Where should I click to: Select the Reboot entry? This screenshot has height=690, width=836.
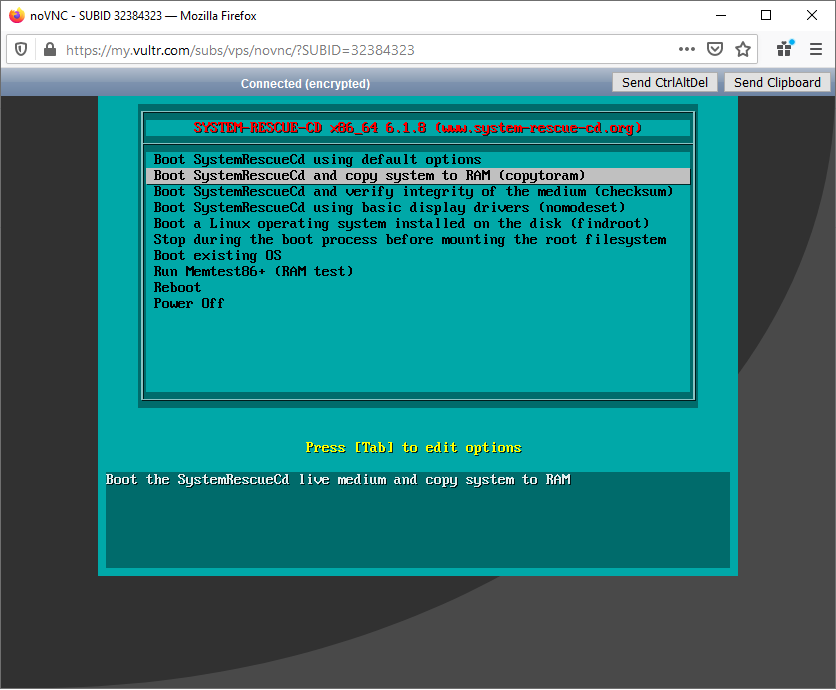[419, 287]
